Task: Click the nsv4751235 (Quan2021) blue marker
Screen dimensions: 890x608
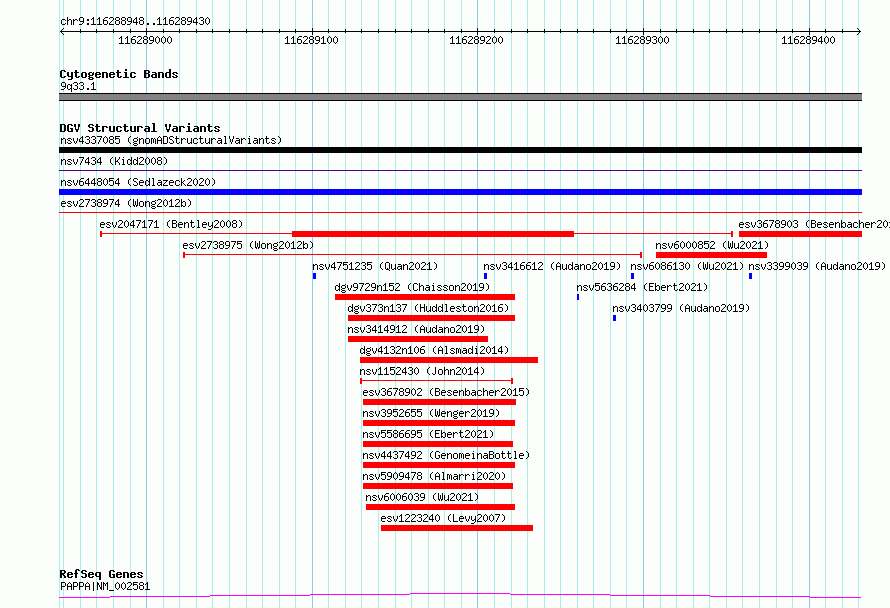Action: (314, 276)
